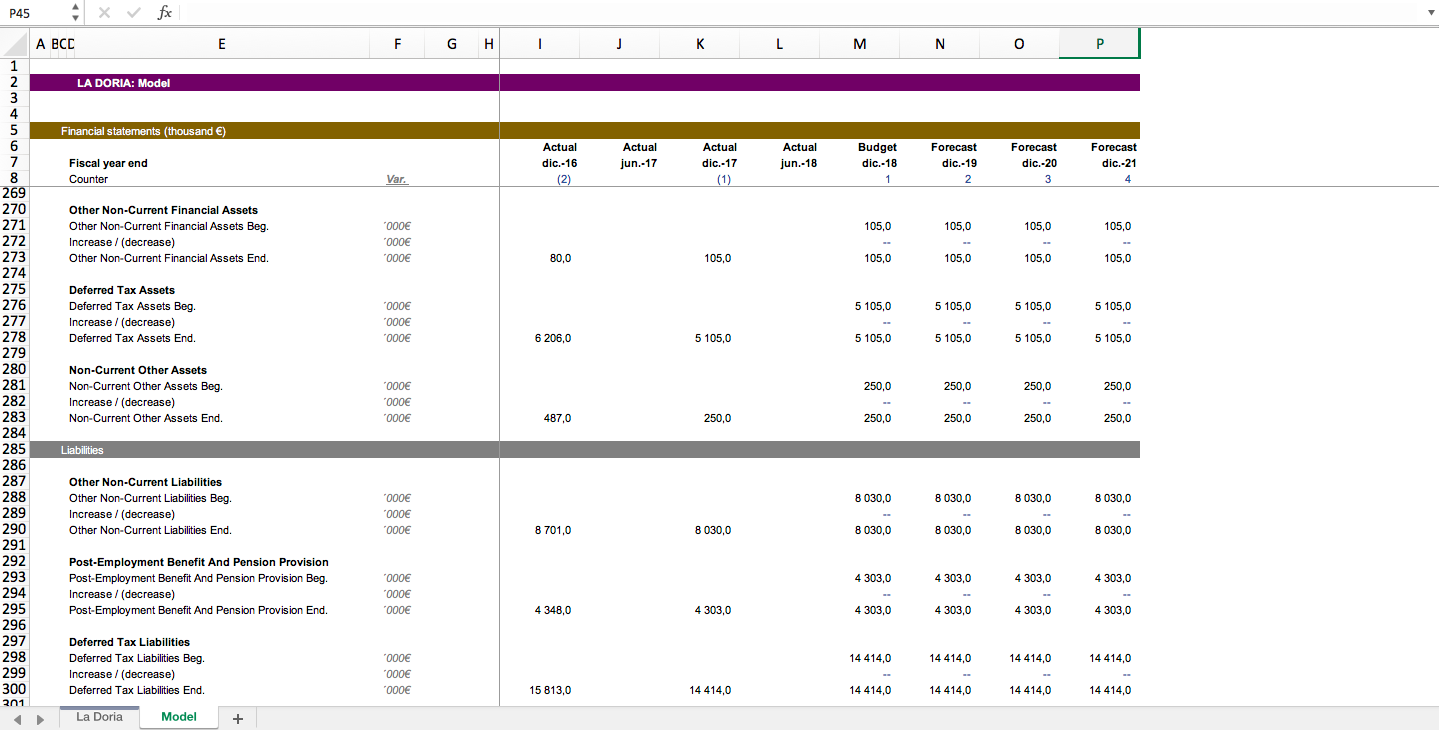This screenshot has height=730, width=1439.
Task: Click the cancel entry X icon
Action: coord(104,13)
